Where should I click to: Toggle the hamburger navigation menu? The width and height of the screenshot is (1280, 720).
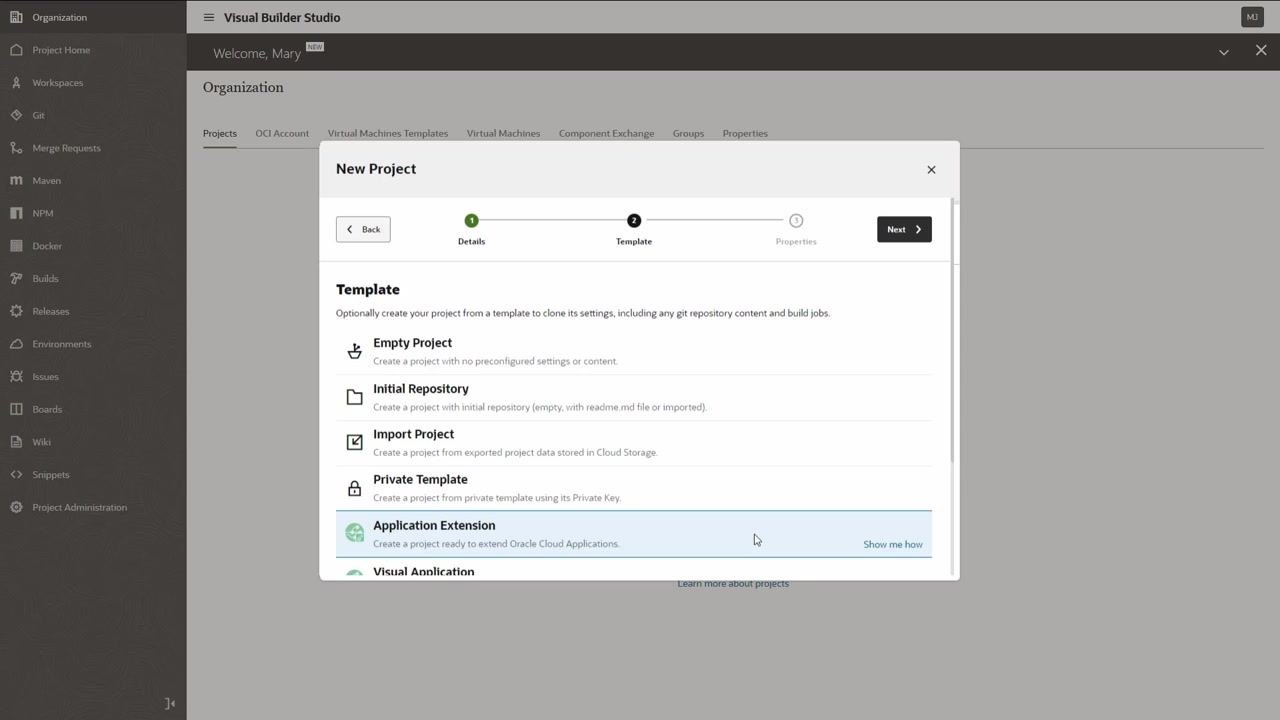click(x=209, y=17)
